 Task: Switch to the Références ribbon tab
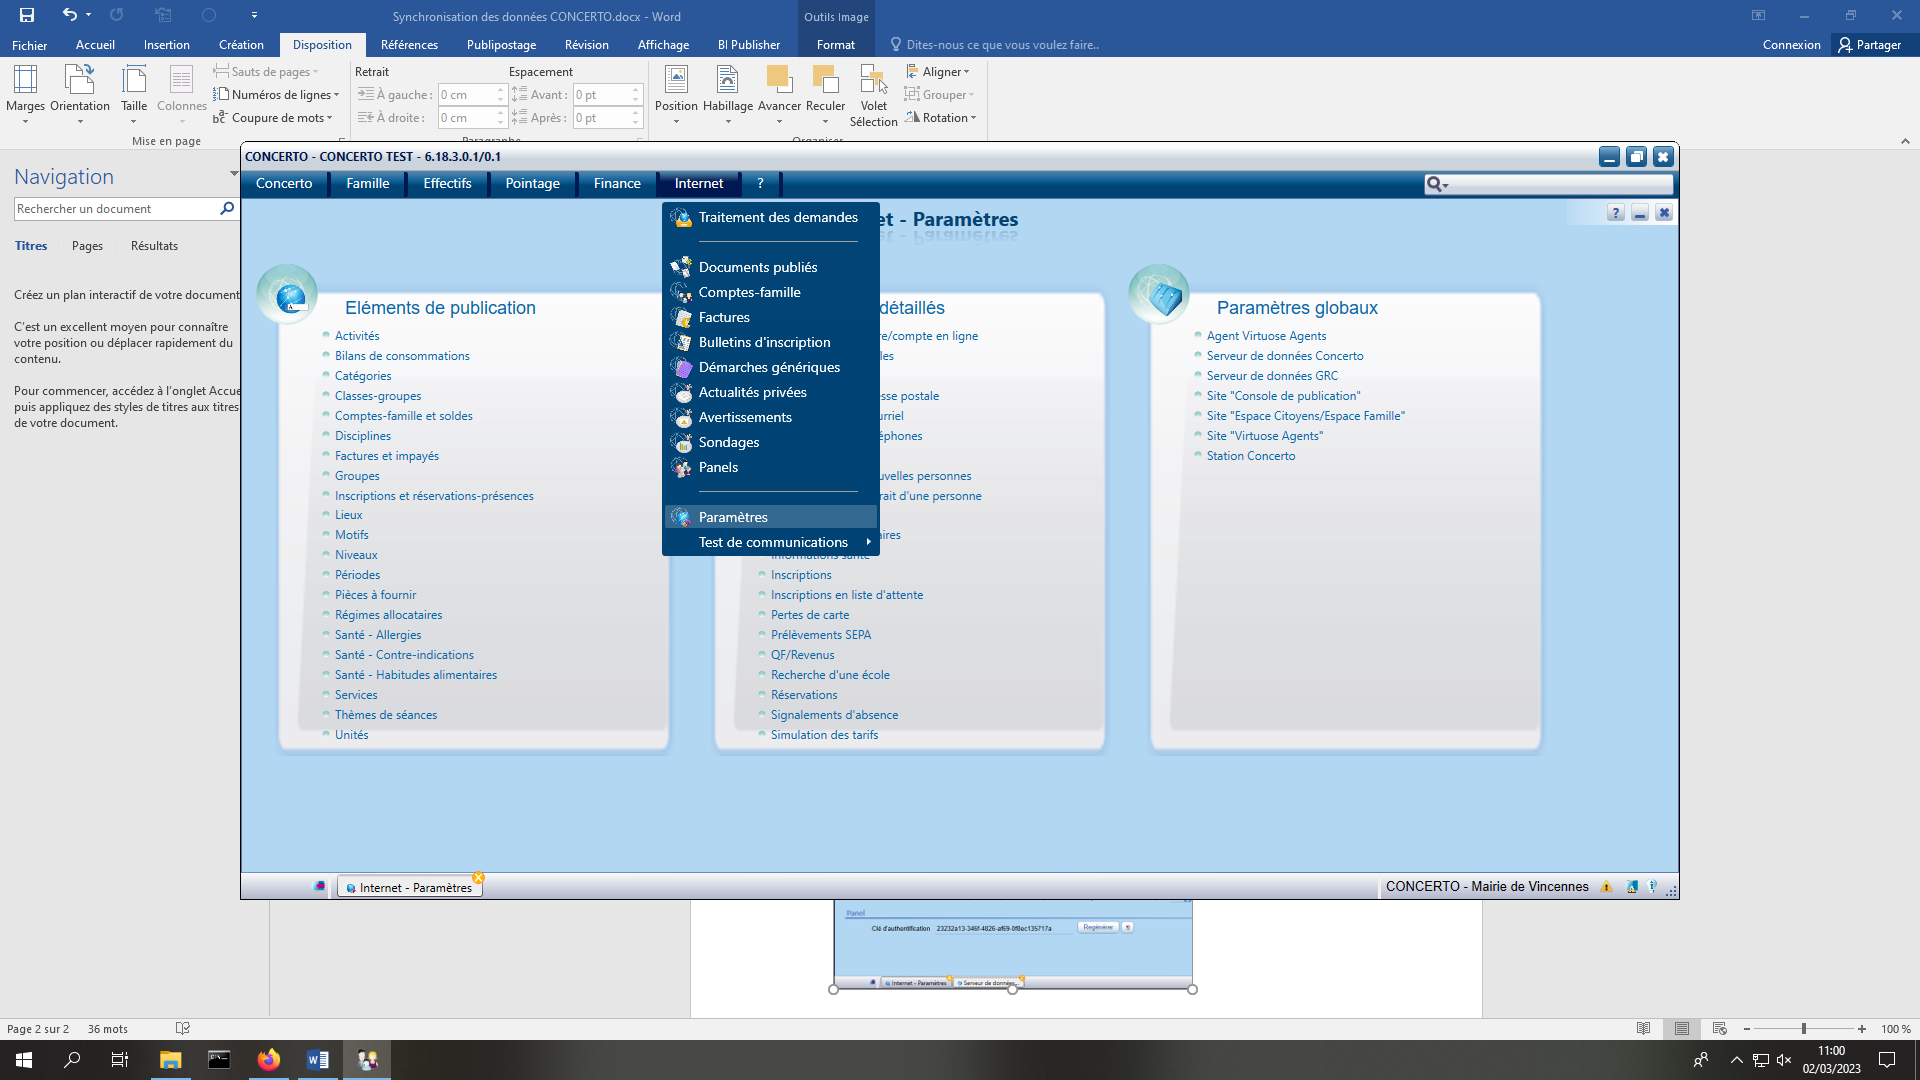409,45
